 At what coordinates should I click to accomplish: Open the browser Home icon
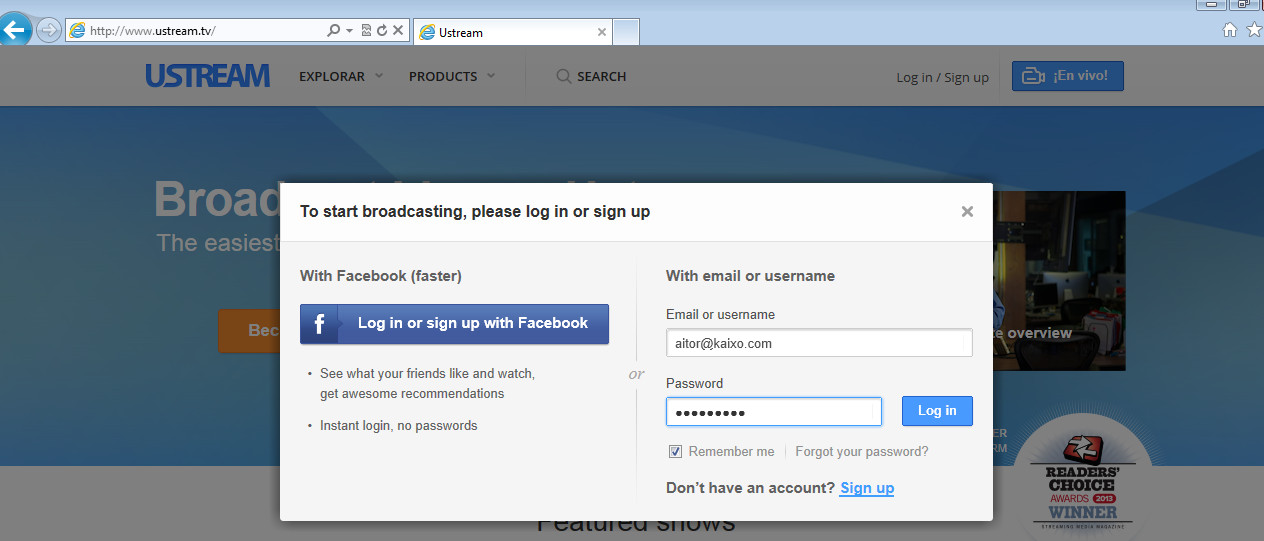point(1230,30)
